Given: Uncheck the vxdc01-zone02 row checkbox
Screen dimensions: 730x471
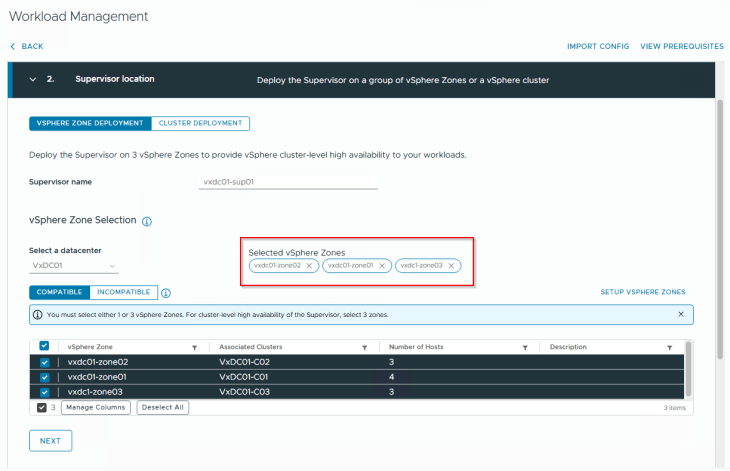Looking at the screenshot, I should point(44,362).
